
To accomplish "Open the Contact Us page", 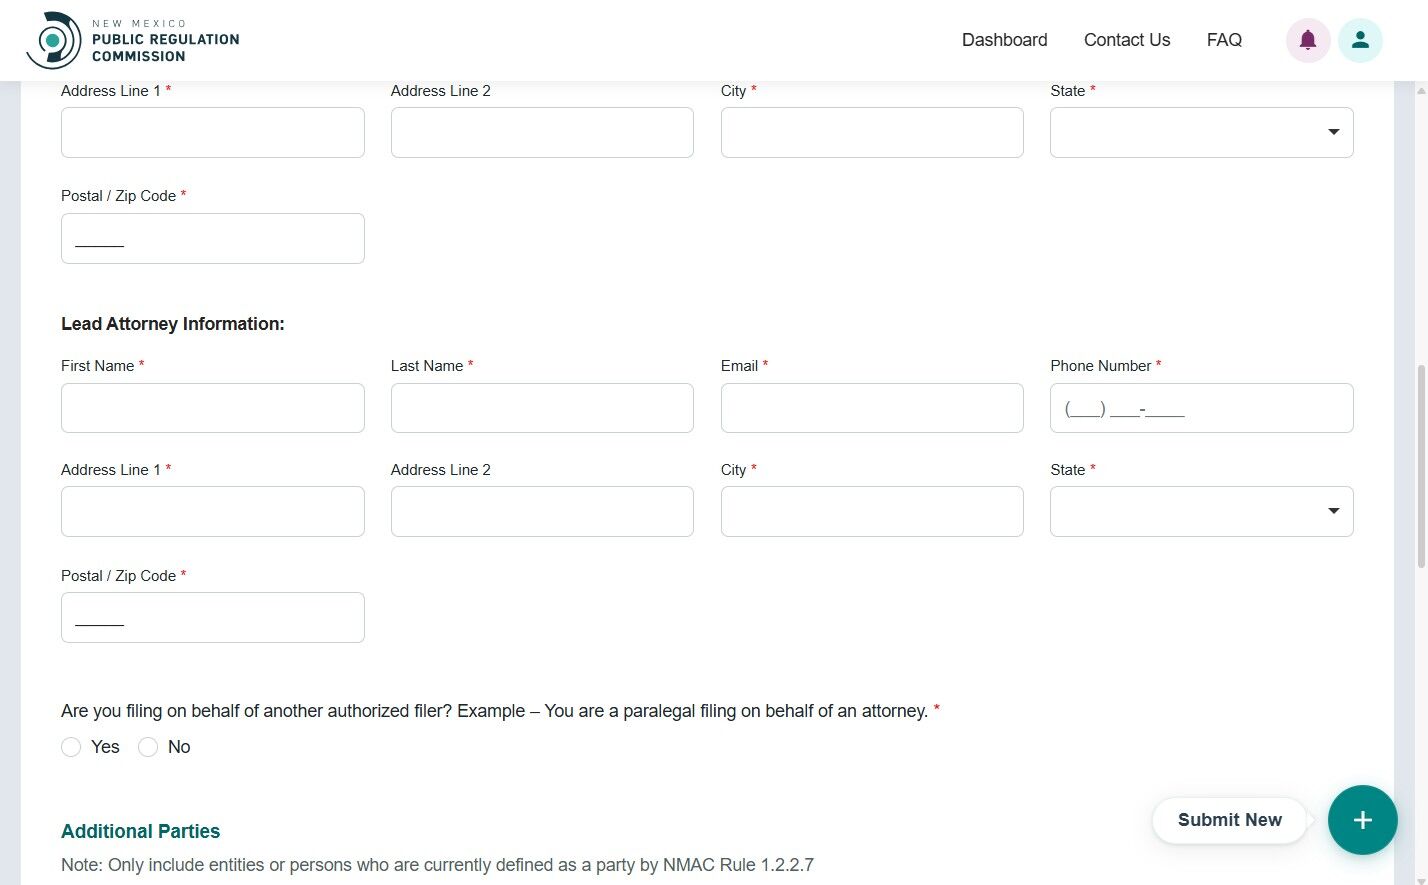I will pos(1126,40).
